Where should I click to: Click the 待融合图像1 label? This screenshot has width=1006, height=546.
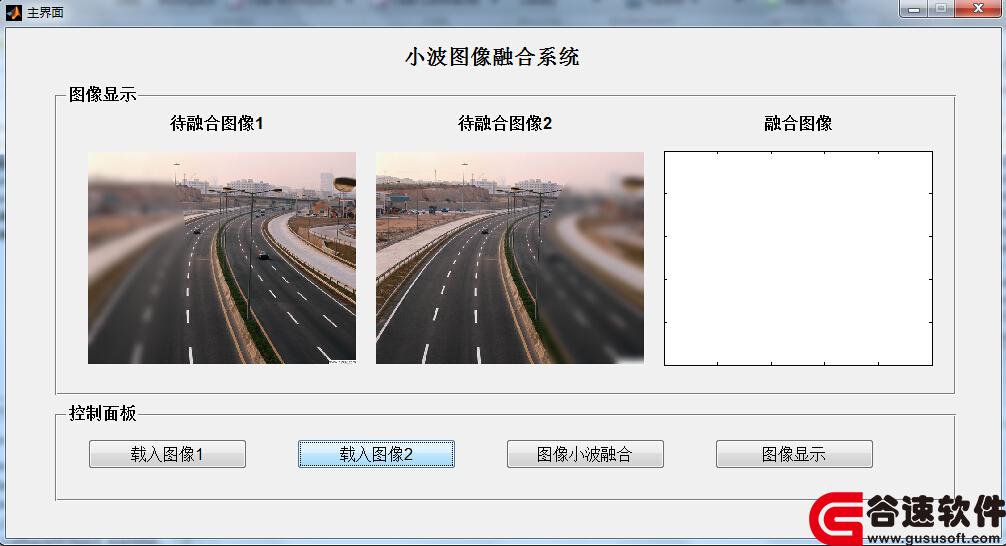tap(217, 123)
